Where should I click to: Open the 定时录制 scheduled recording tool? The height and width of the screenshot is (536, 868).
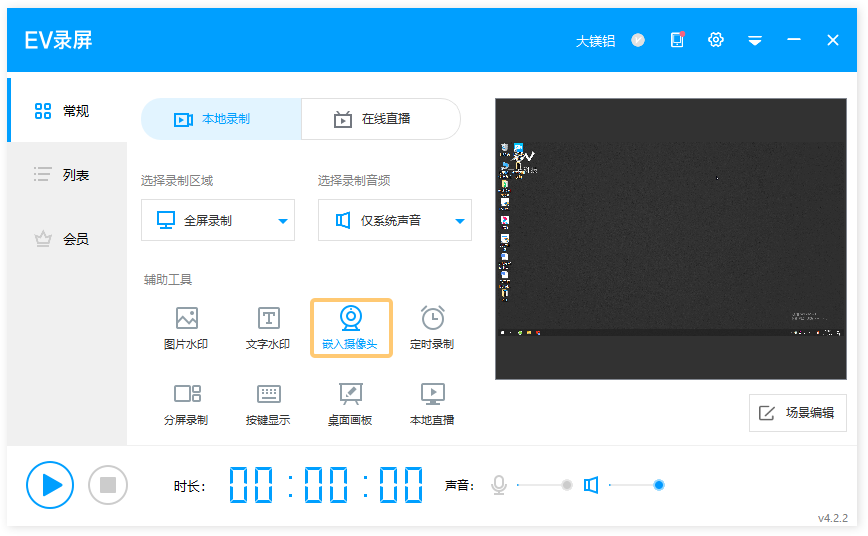(x=432, y=328)
